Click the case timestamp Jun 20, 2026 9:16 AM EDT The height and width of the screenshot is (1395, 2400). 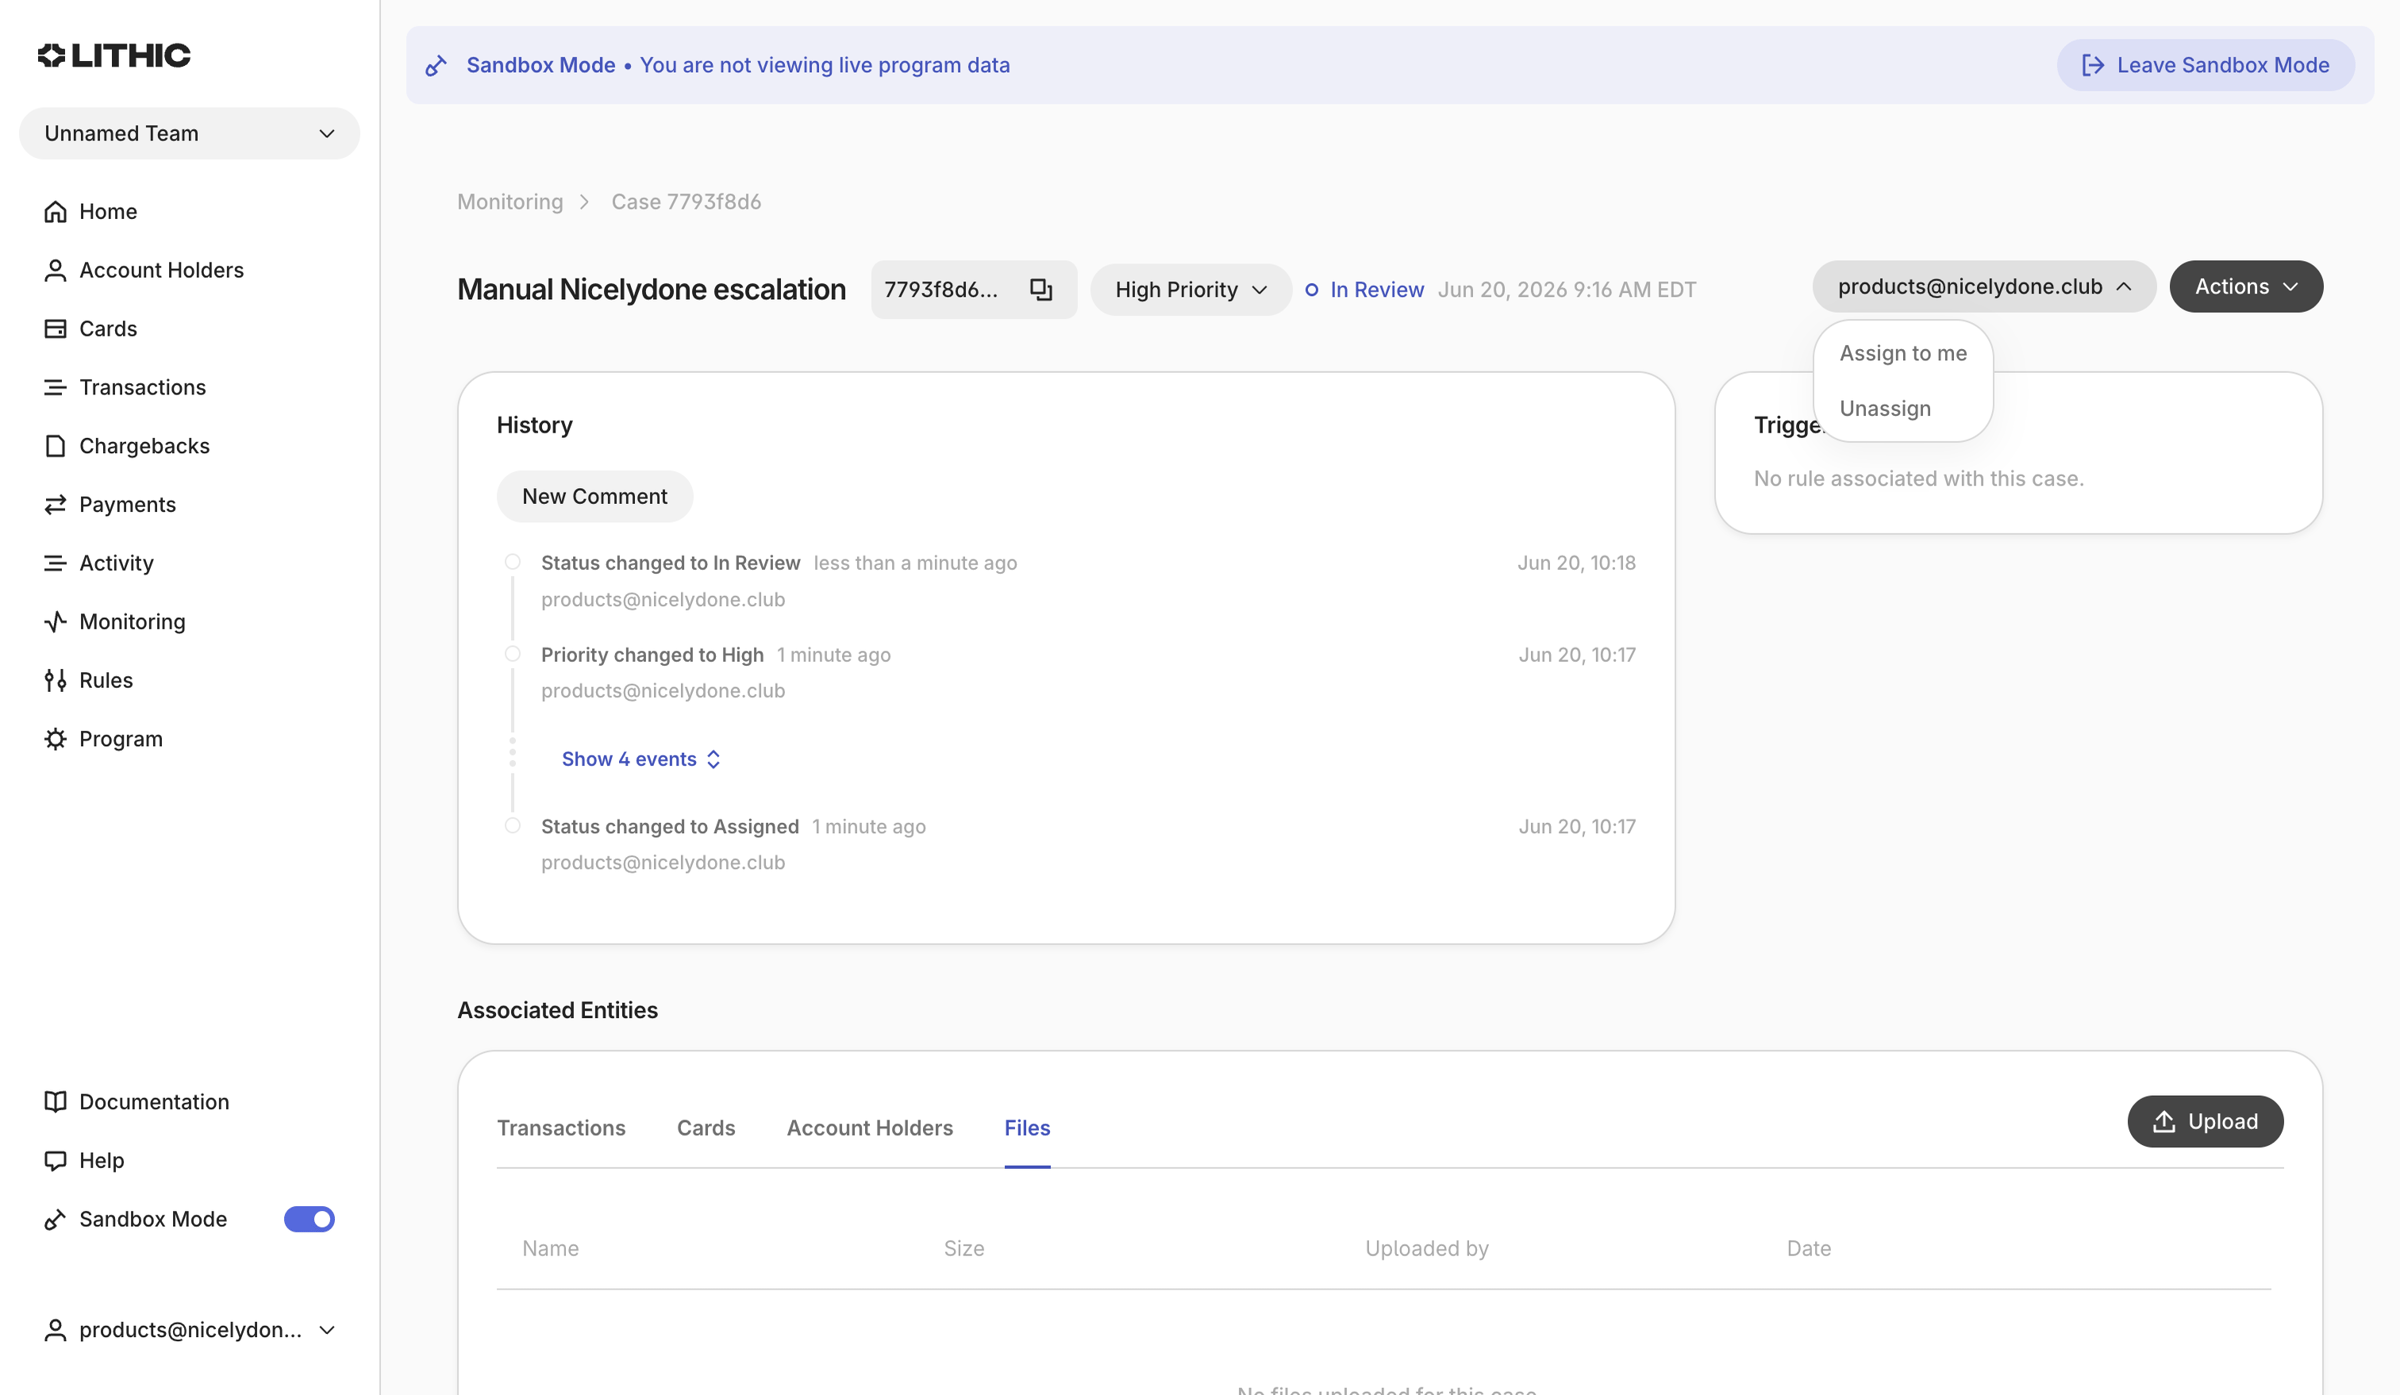(1567, 289)
